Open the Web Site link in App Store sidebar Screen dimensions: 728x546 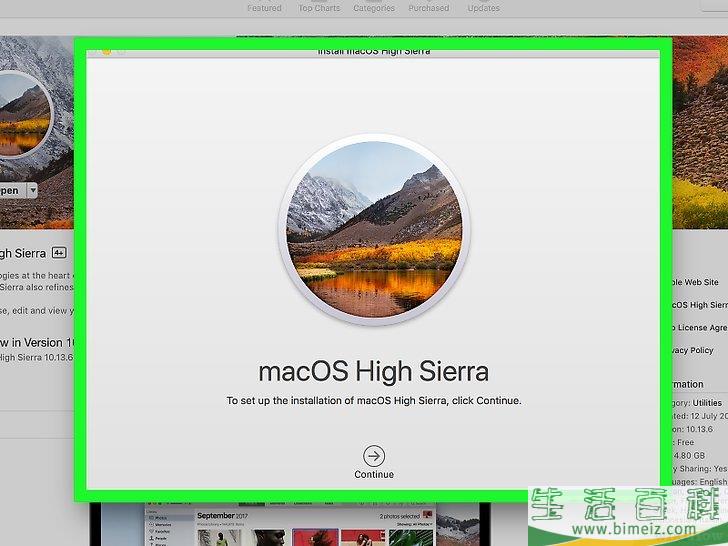(696, 282)
